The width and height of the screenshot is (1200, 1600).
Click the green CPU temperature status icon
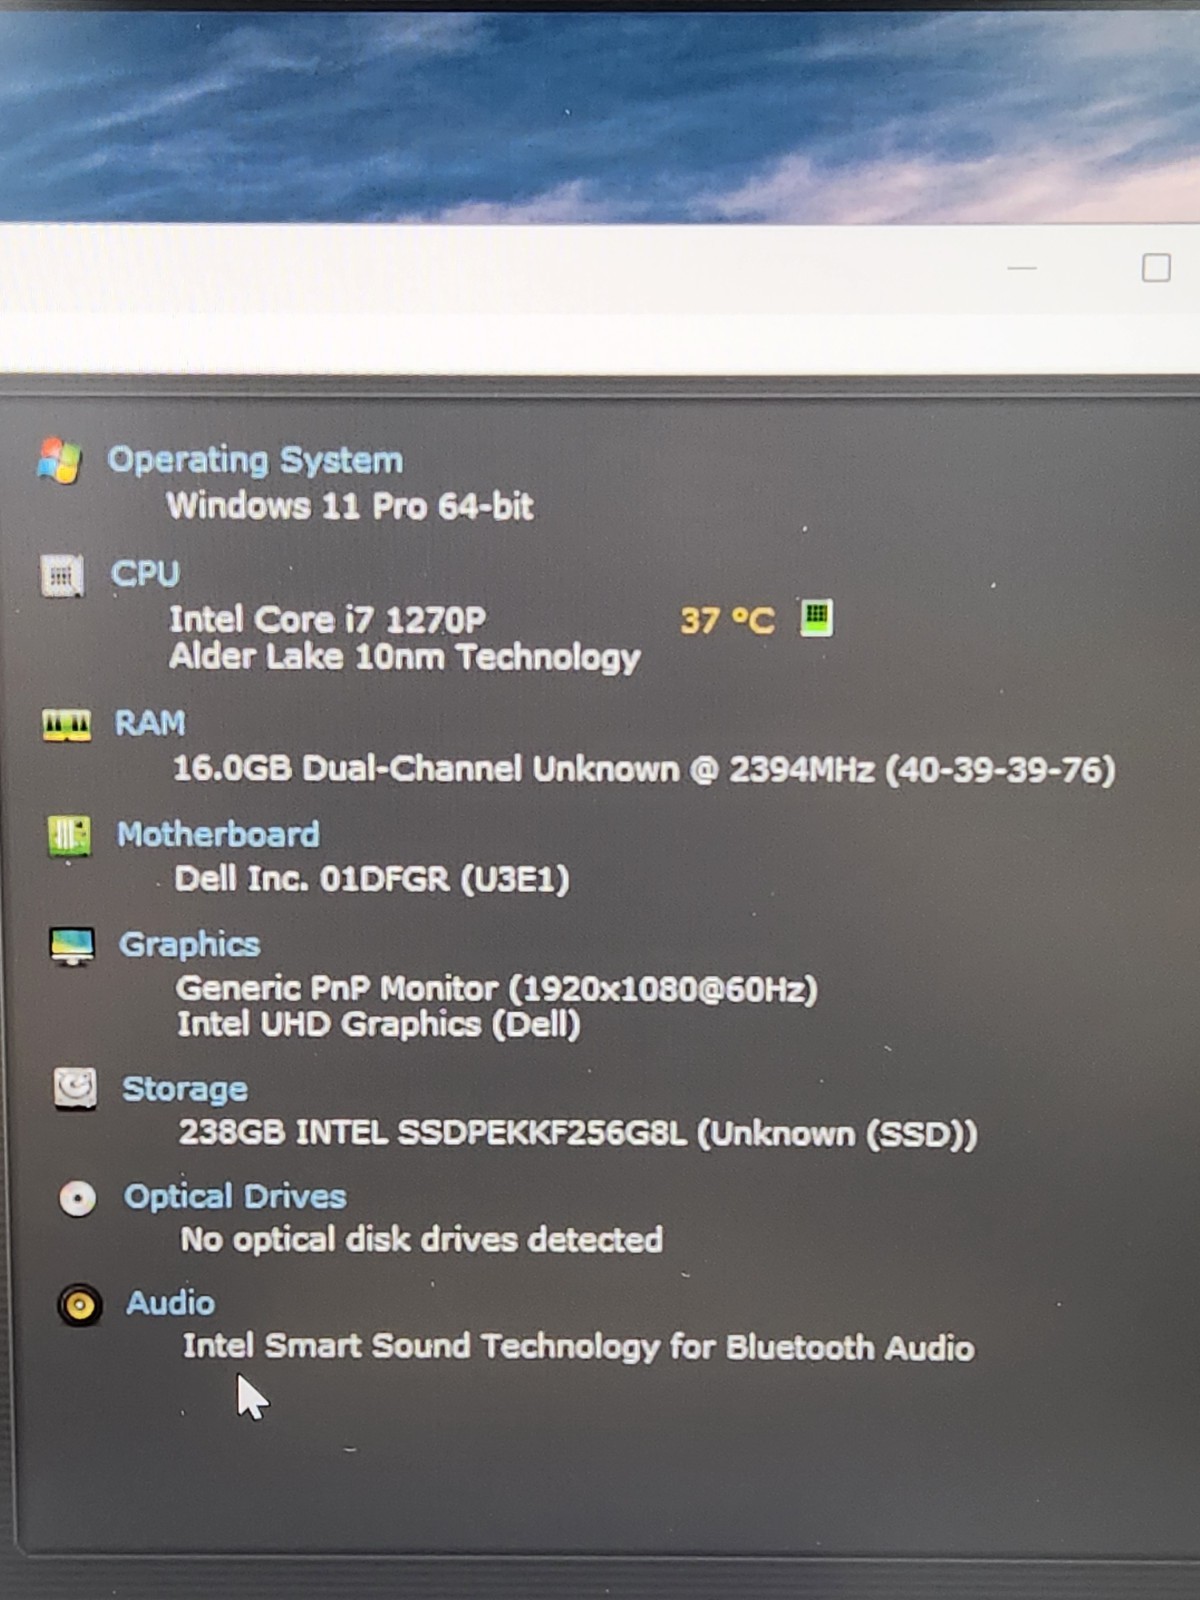point(817,618)
